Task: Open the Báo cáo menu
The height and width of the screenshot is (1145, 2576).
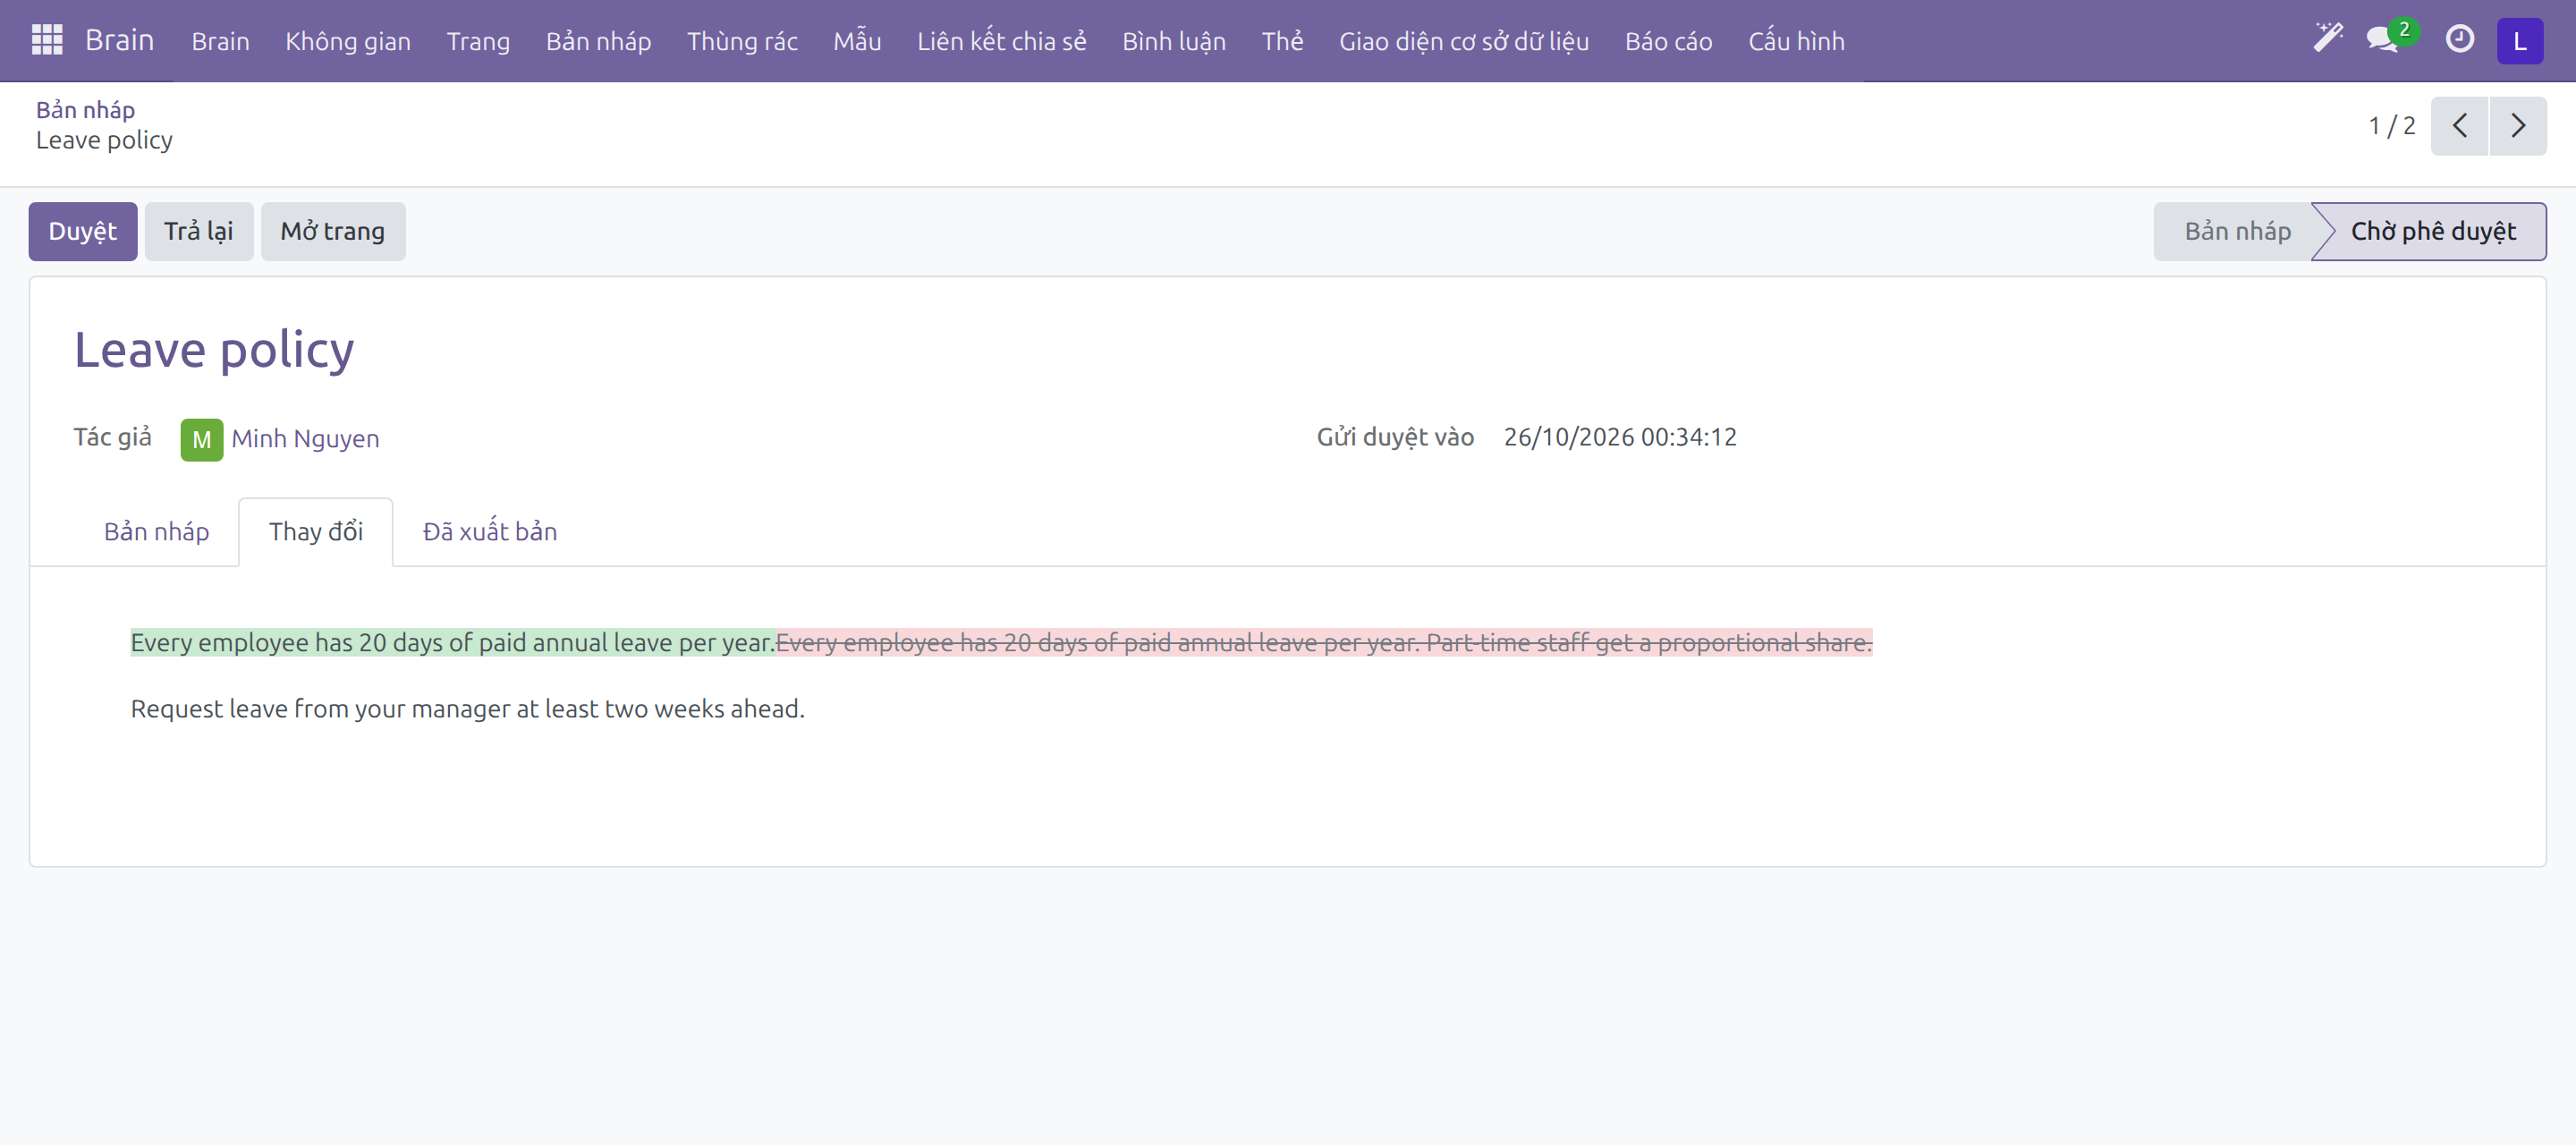Action: tap(1668, 41)
